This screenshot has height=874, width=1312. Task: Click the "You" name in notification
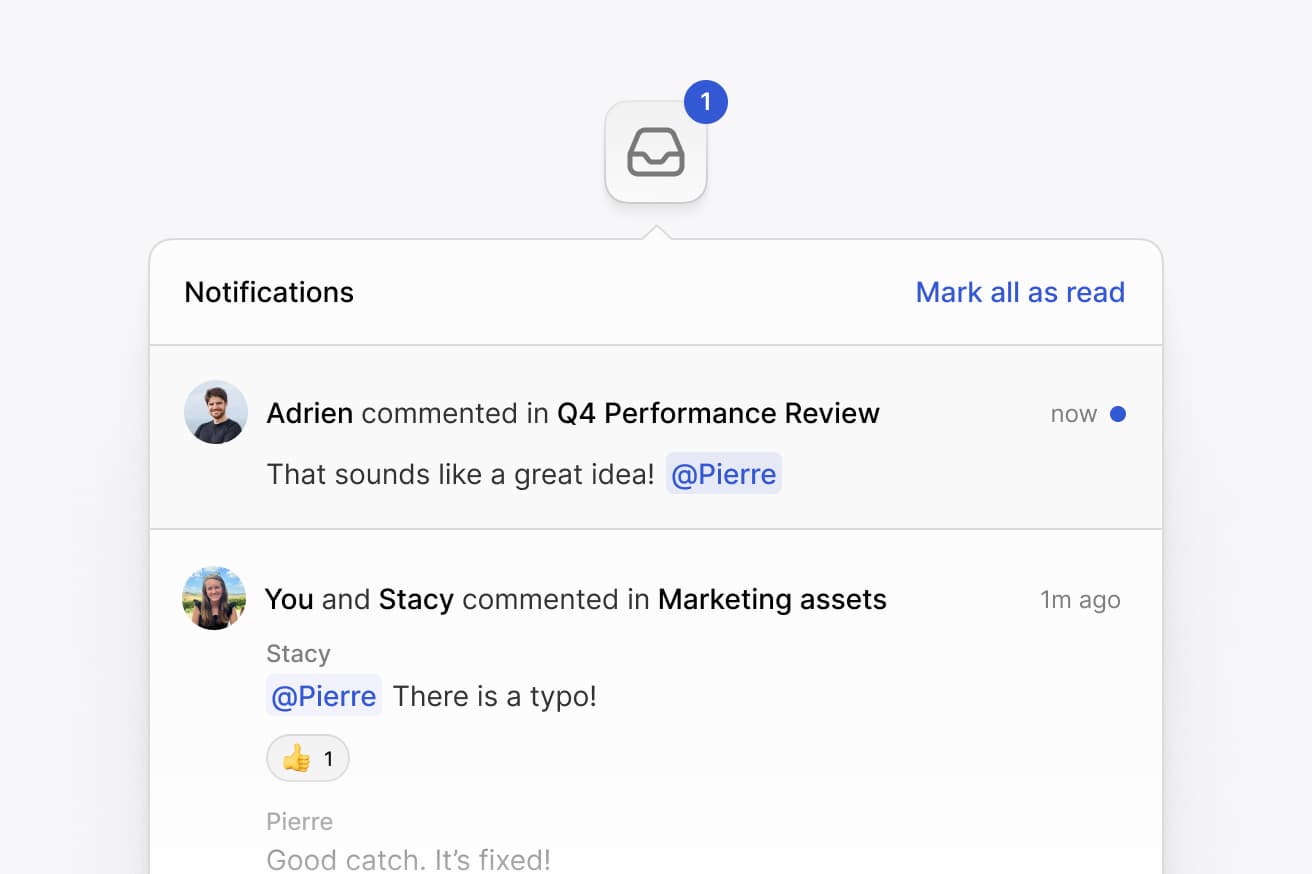click(x=289, y=599)
